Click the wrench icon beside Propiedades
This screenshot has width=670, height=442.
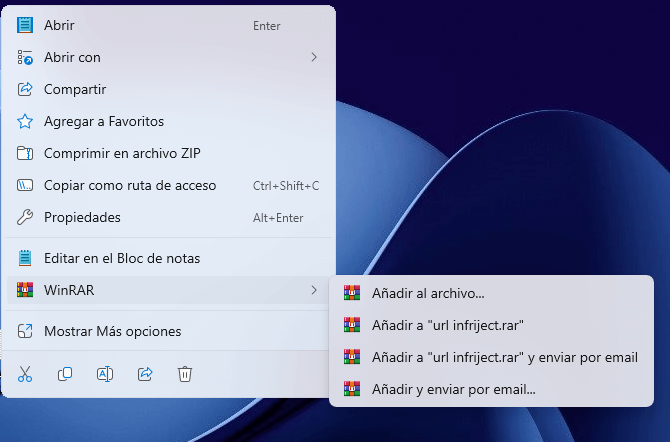[25, 217]
